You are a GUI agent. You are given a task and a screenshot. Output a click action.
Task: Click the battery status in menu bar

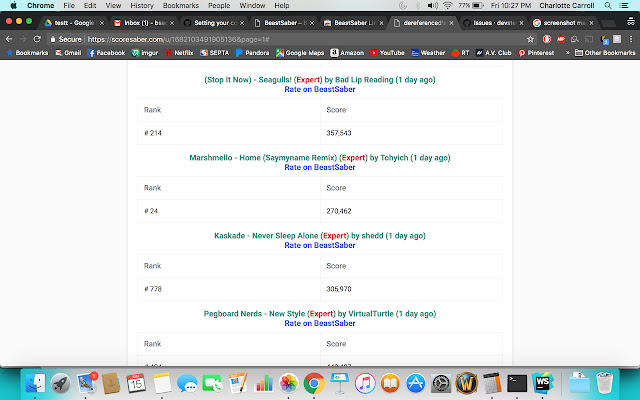pyautogui.click(x=471, y=6)
